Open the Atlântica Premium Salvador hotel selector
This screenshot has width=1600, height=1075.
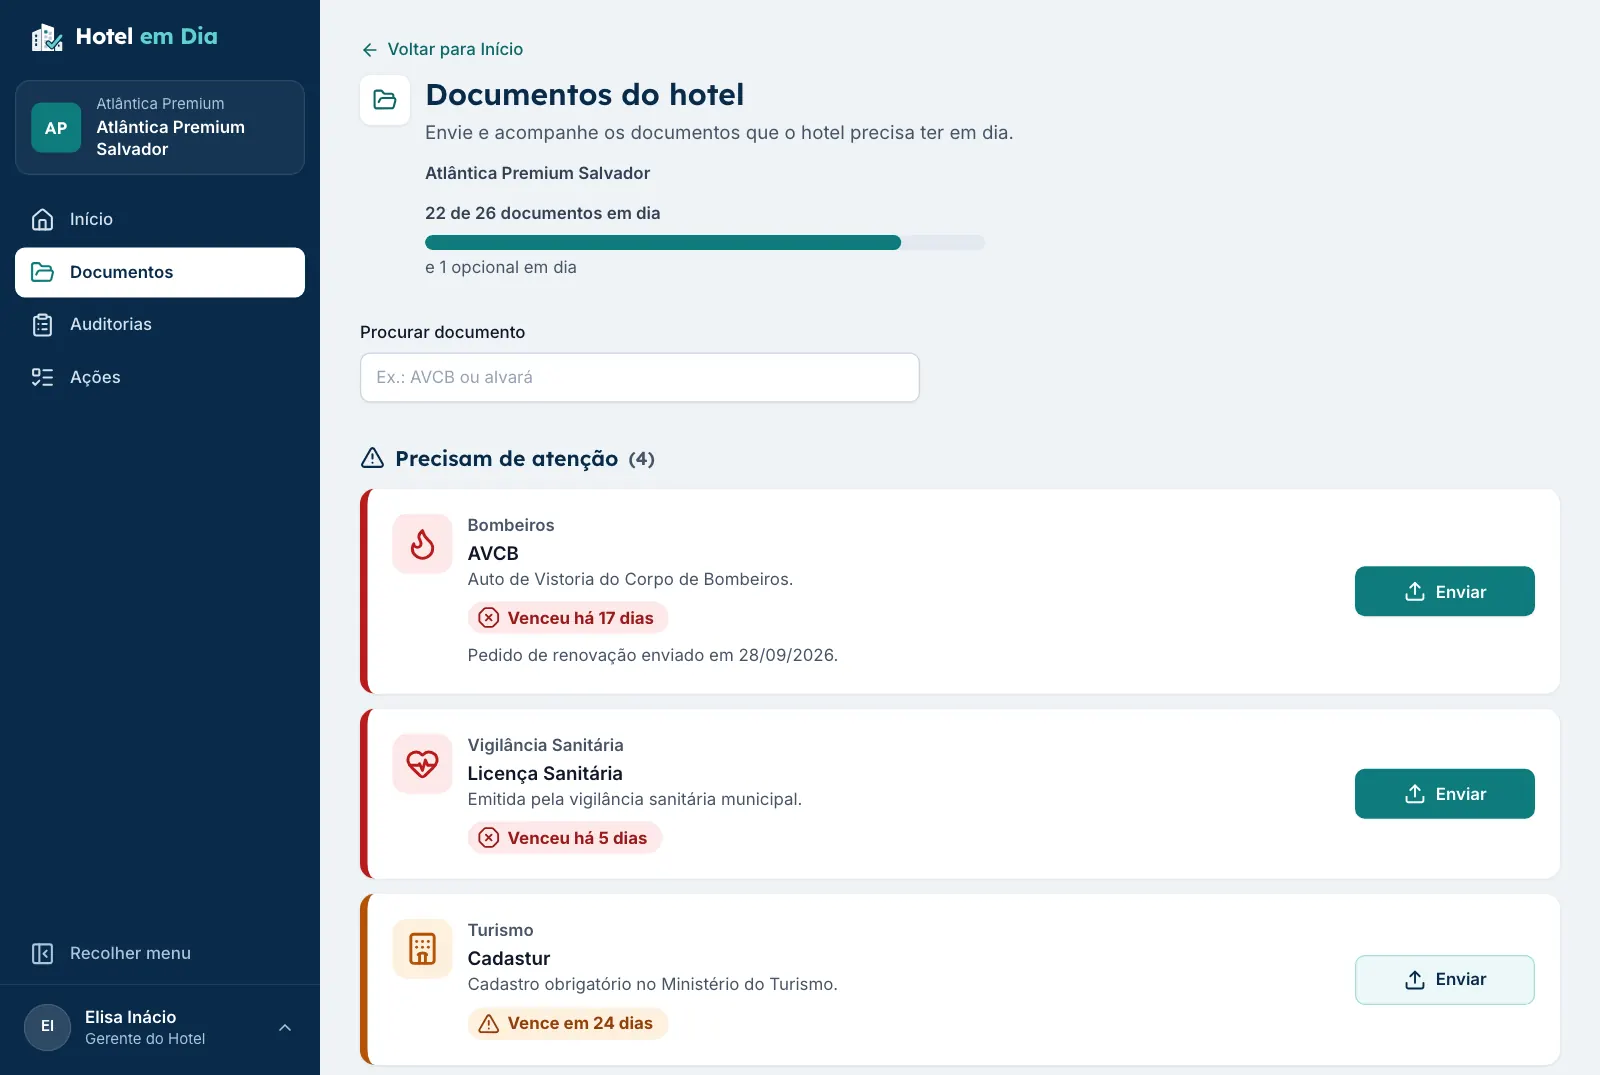coord(160,128)
